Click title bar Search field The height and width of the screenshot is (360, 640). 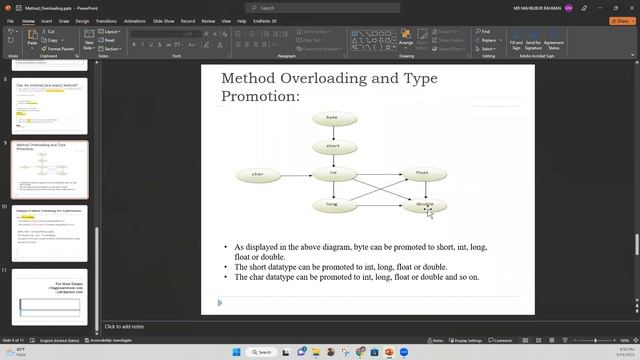322,8
